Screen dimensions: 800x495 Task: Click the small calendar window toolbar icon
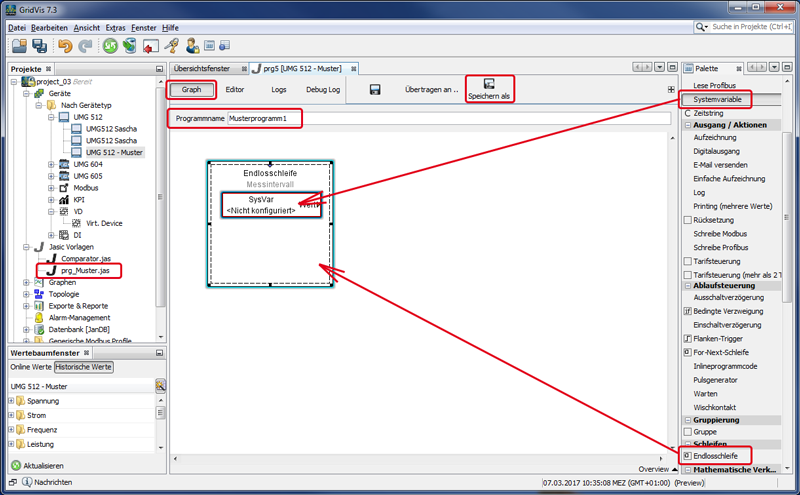209,45
